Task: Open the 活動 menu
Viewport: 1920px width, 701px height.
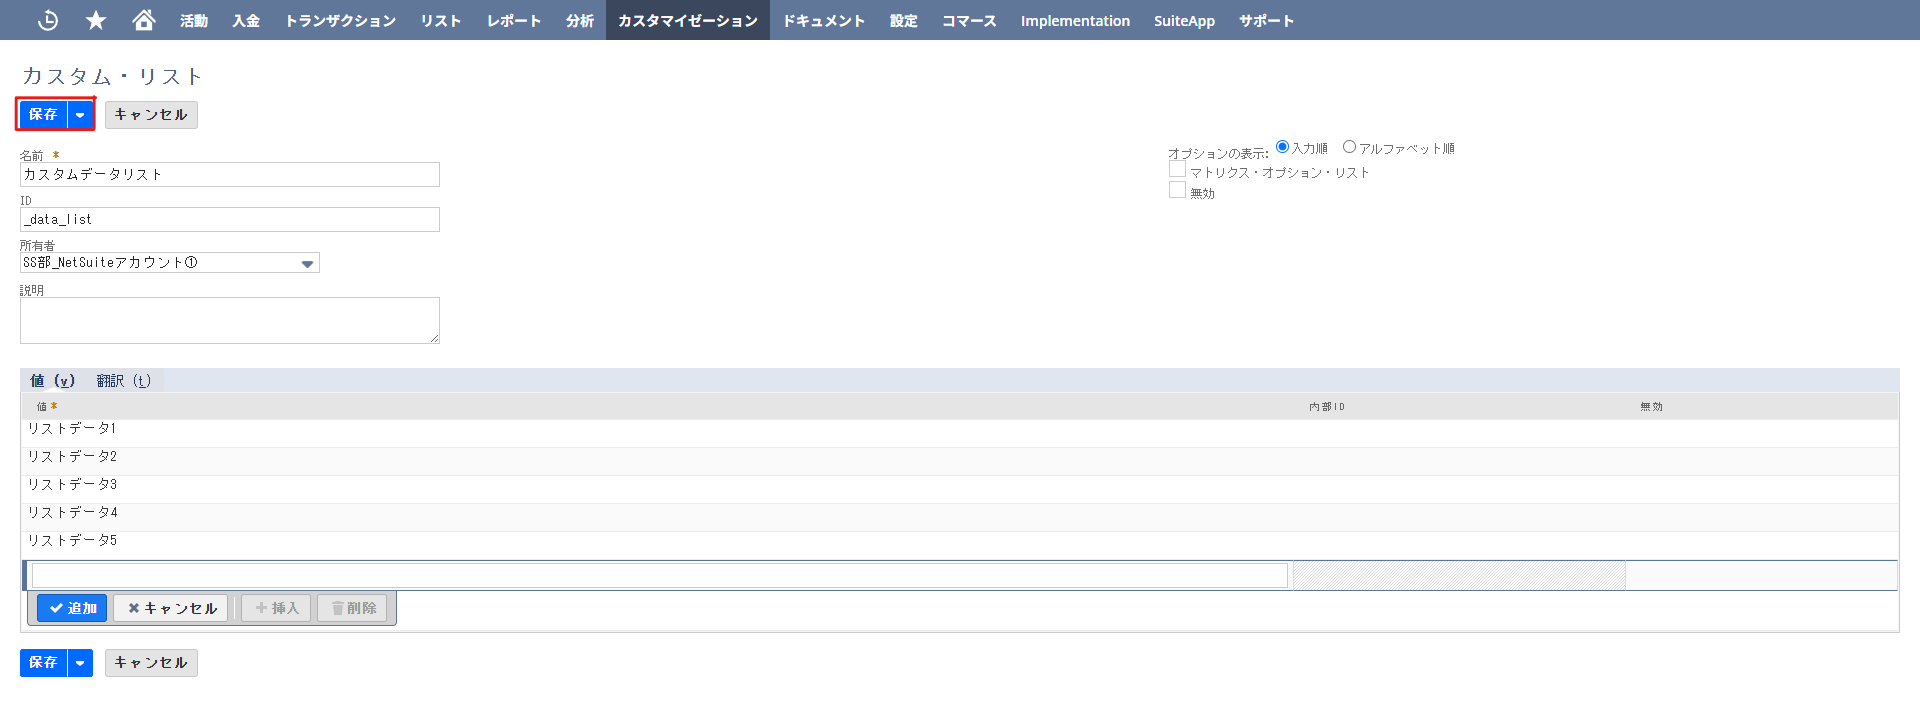Action: [194, 20]
